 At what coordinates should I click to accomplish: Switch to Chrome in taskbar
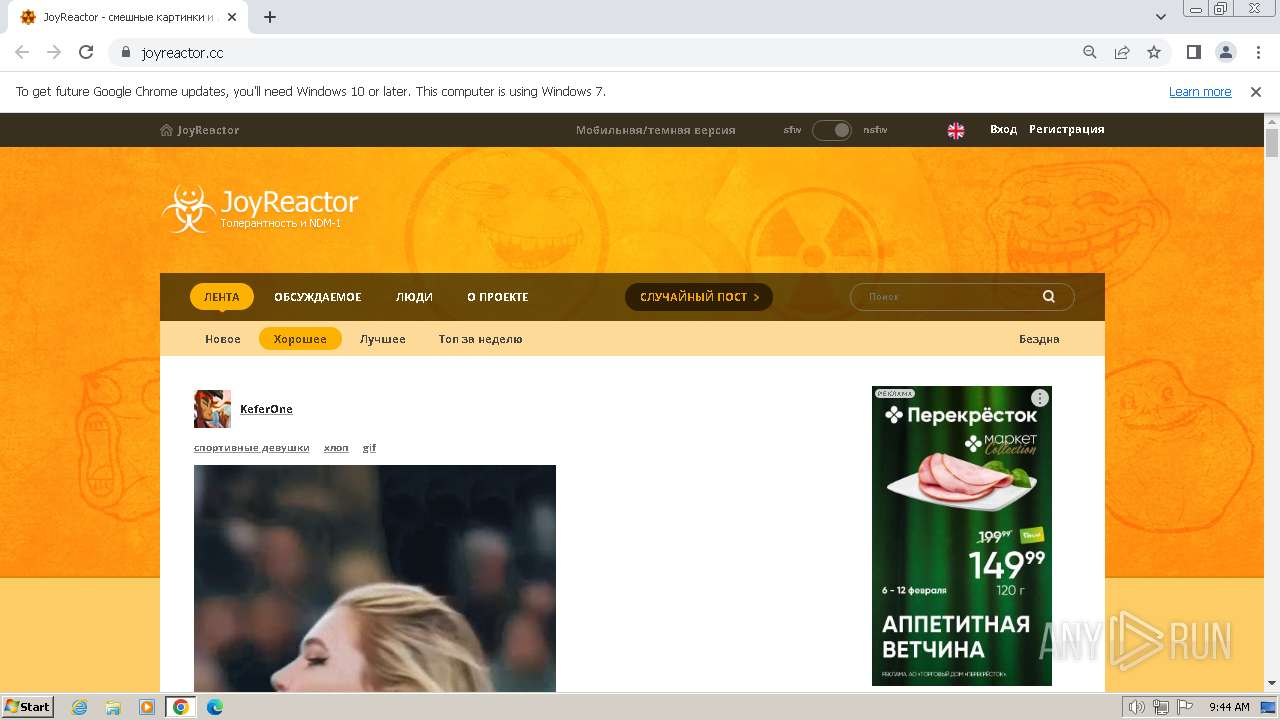click(181, 707)
